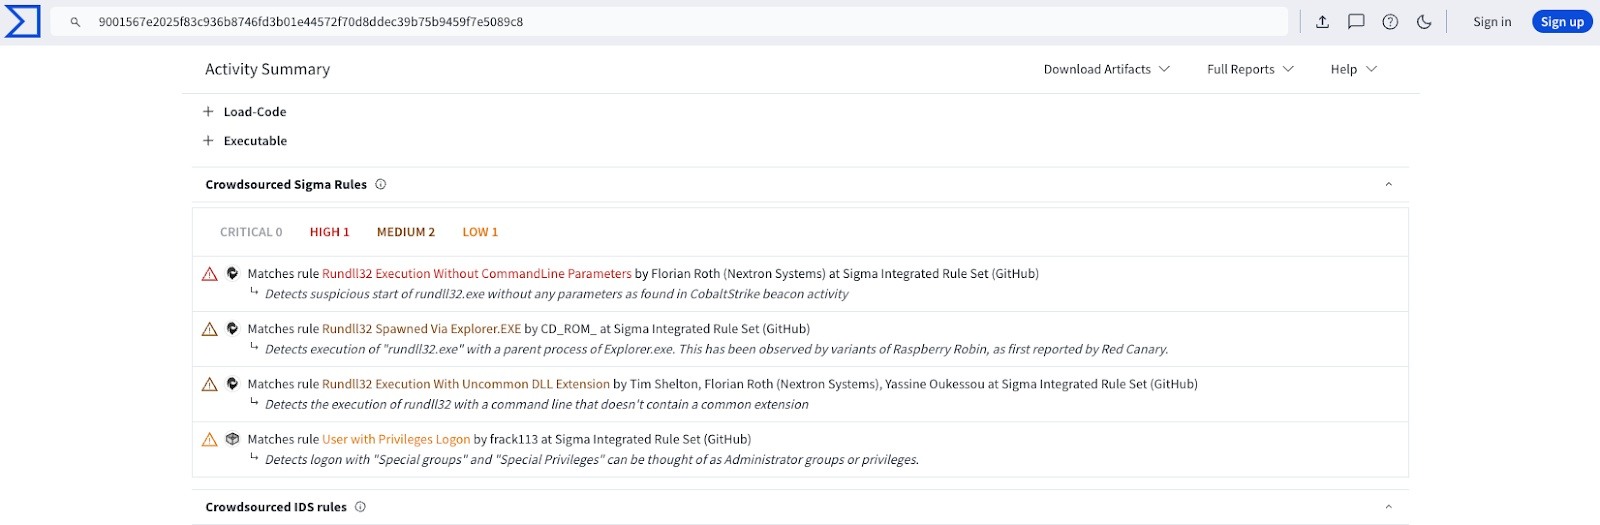Open the Full Reports dropdown

point(1250,69)
